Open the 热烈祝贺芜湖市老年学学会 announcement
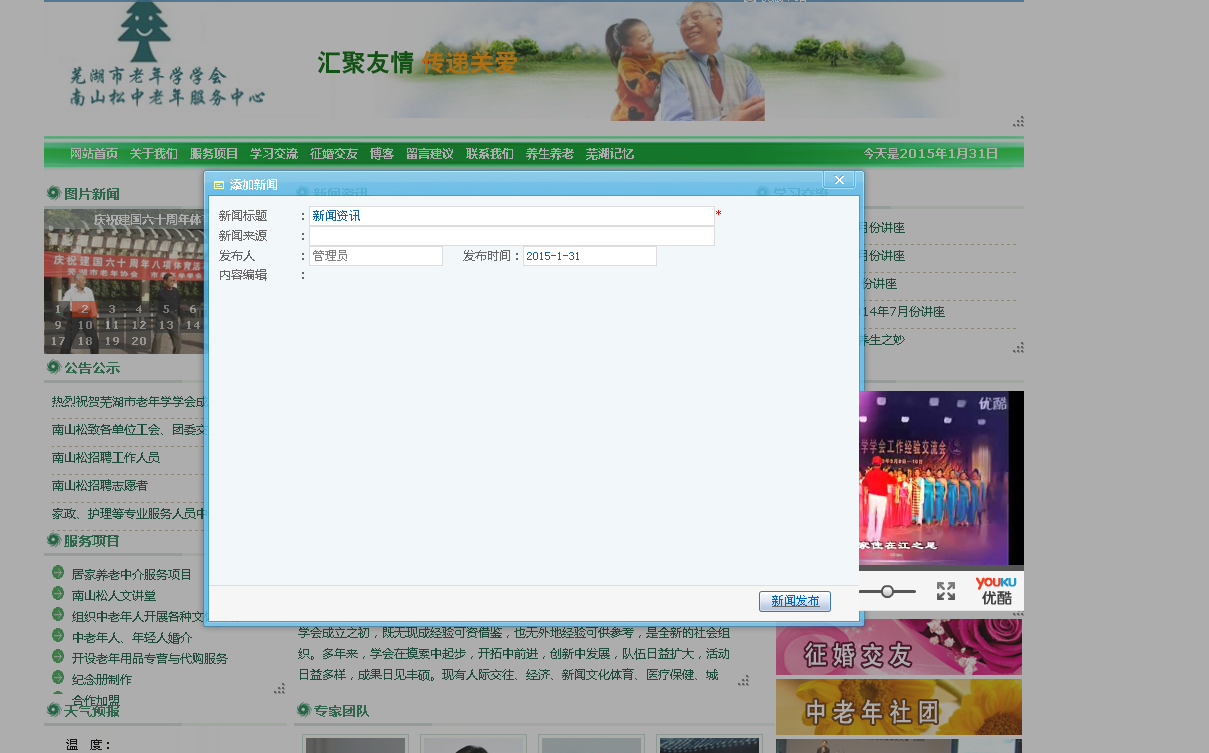 [x=128, y=402]
